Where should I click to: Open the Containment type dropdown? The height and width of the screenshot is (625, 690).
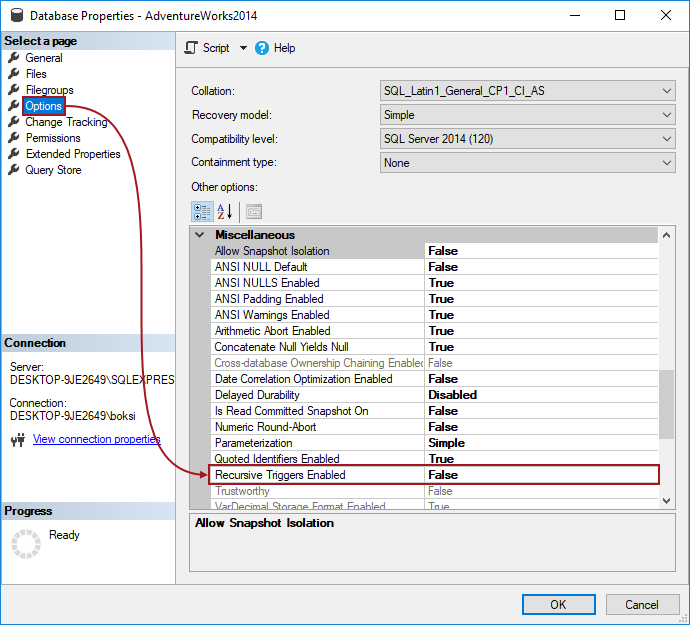coord(527,163)
